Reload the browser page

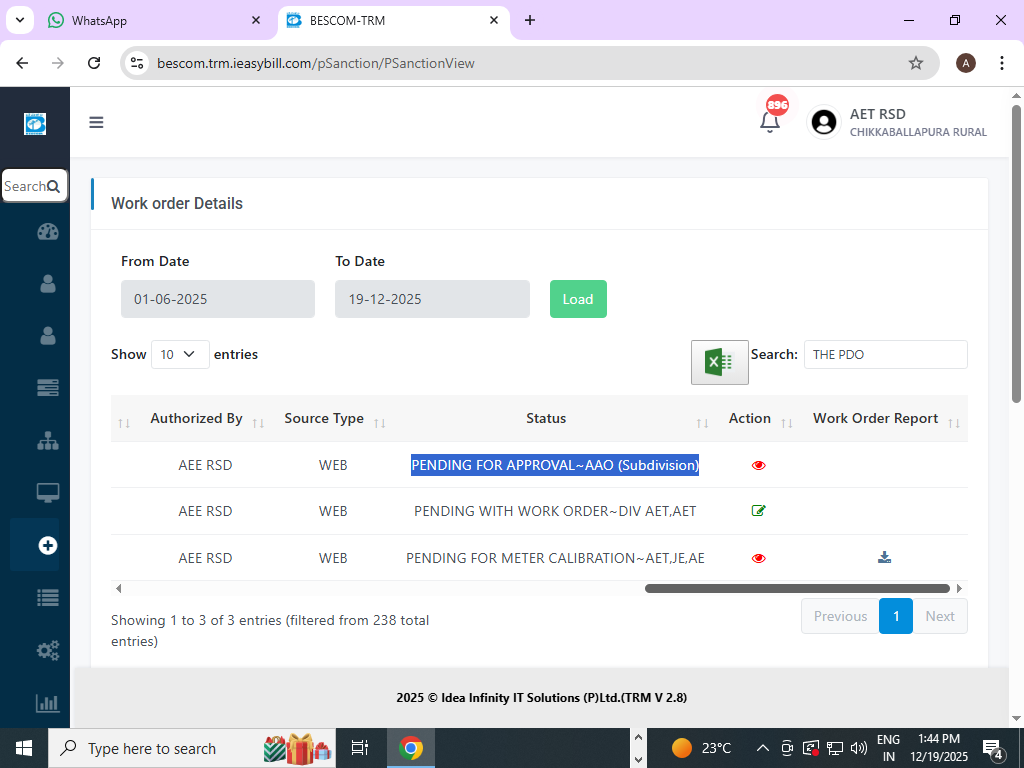pos(94,63)
